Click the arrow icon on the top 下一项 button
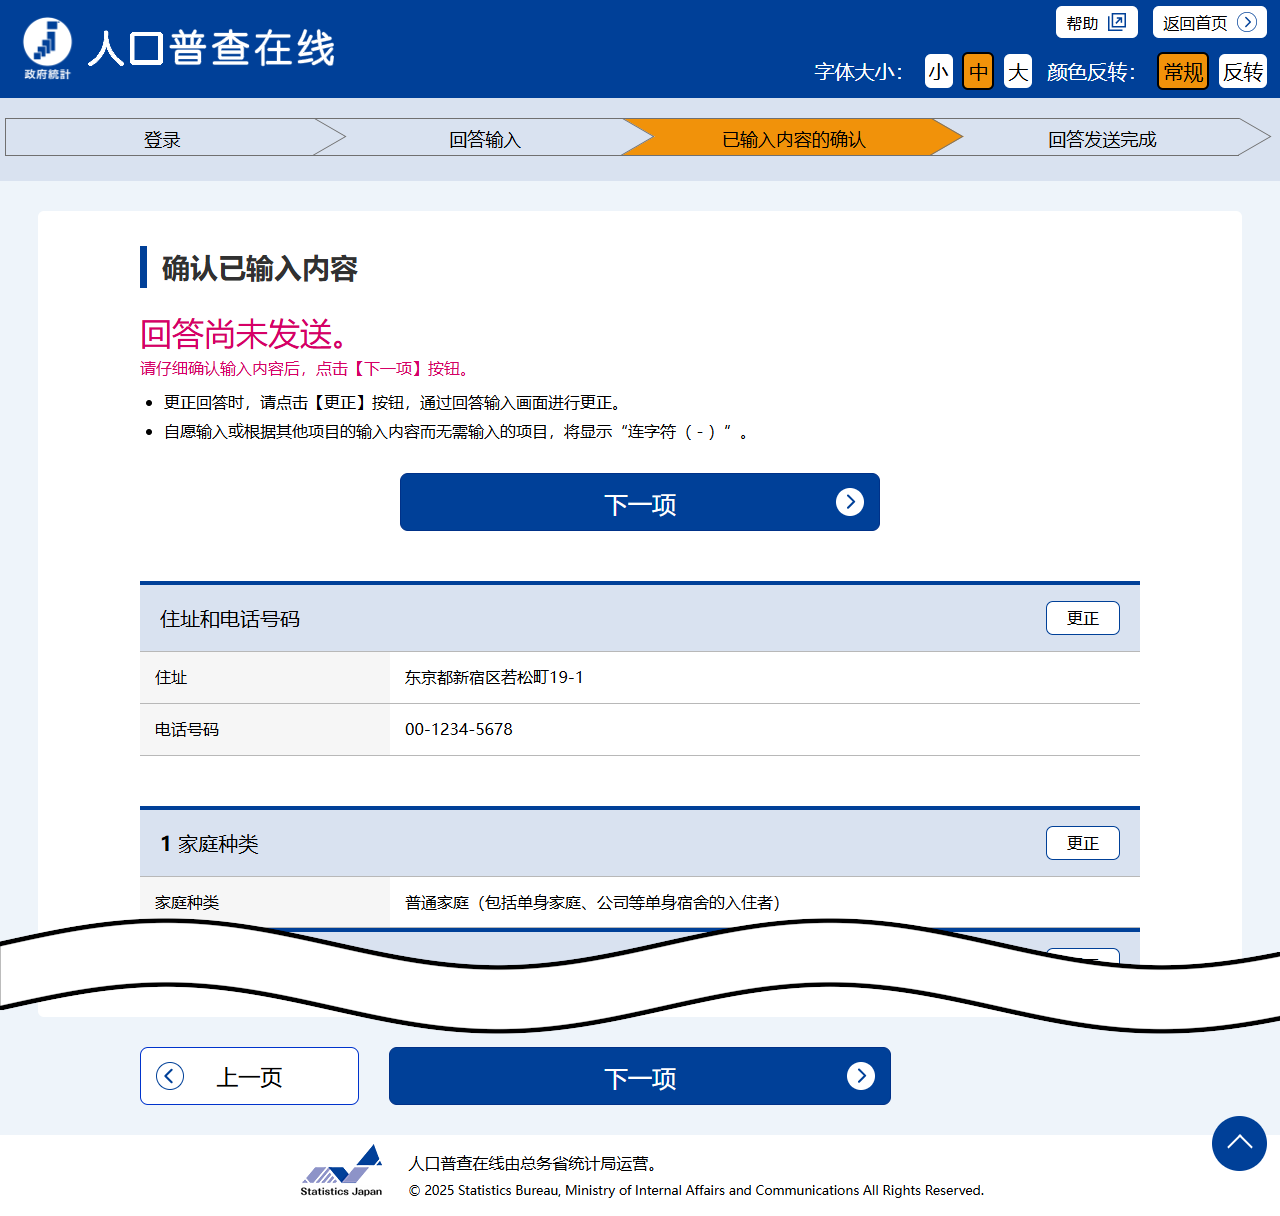This screenshot has height=1216, width=1280. coord(849,502)
